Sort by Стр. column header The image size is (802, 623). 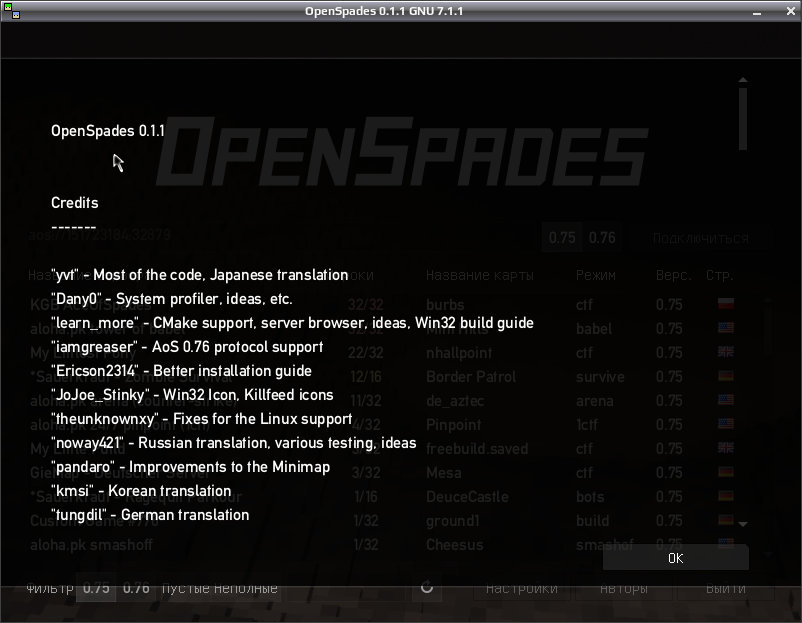(720, 275)
